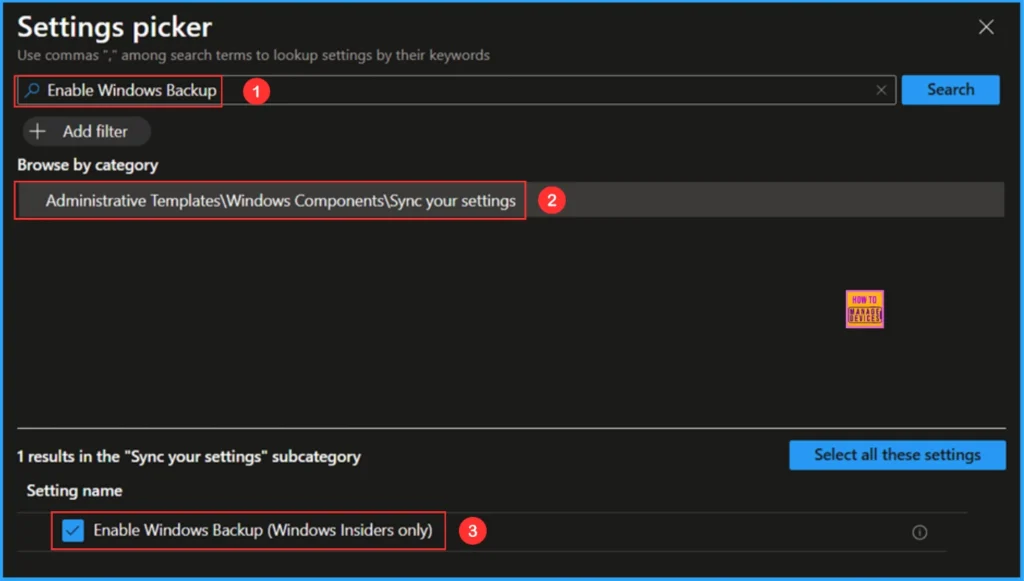The height and width of the screenshot is (581, 1024).
Task: Uncheck Enable Windows Backup (Windows Insiders only)
Action: 73,530
